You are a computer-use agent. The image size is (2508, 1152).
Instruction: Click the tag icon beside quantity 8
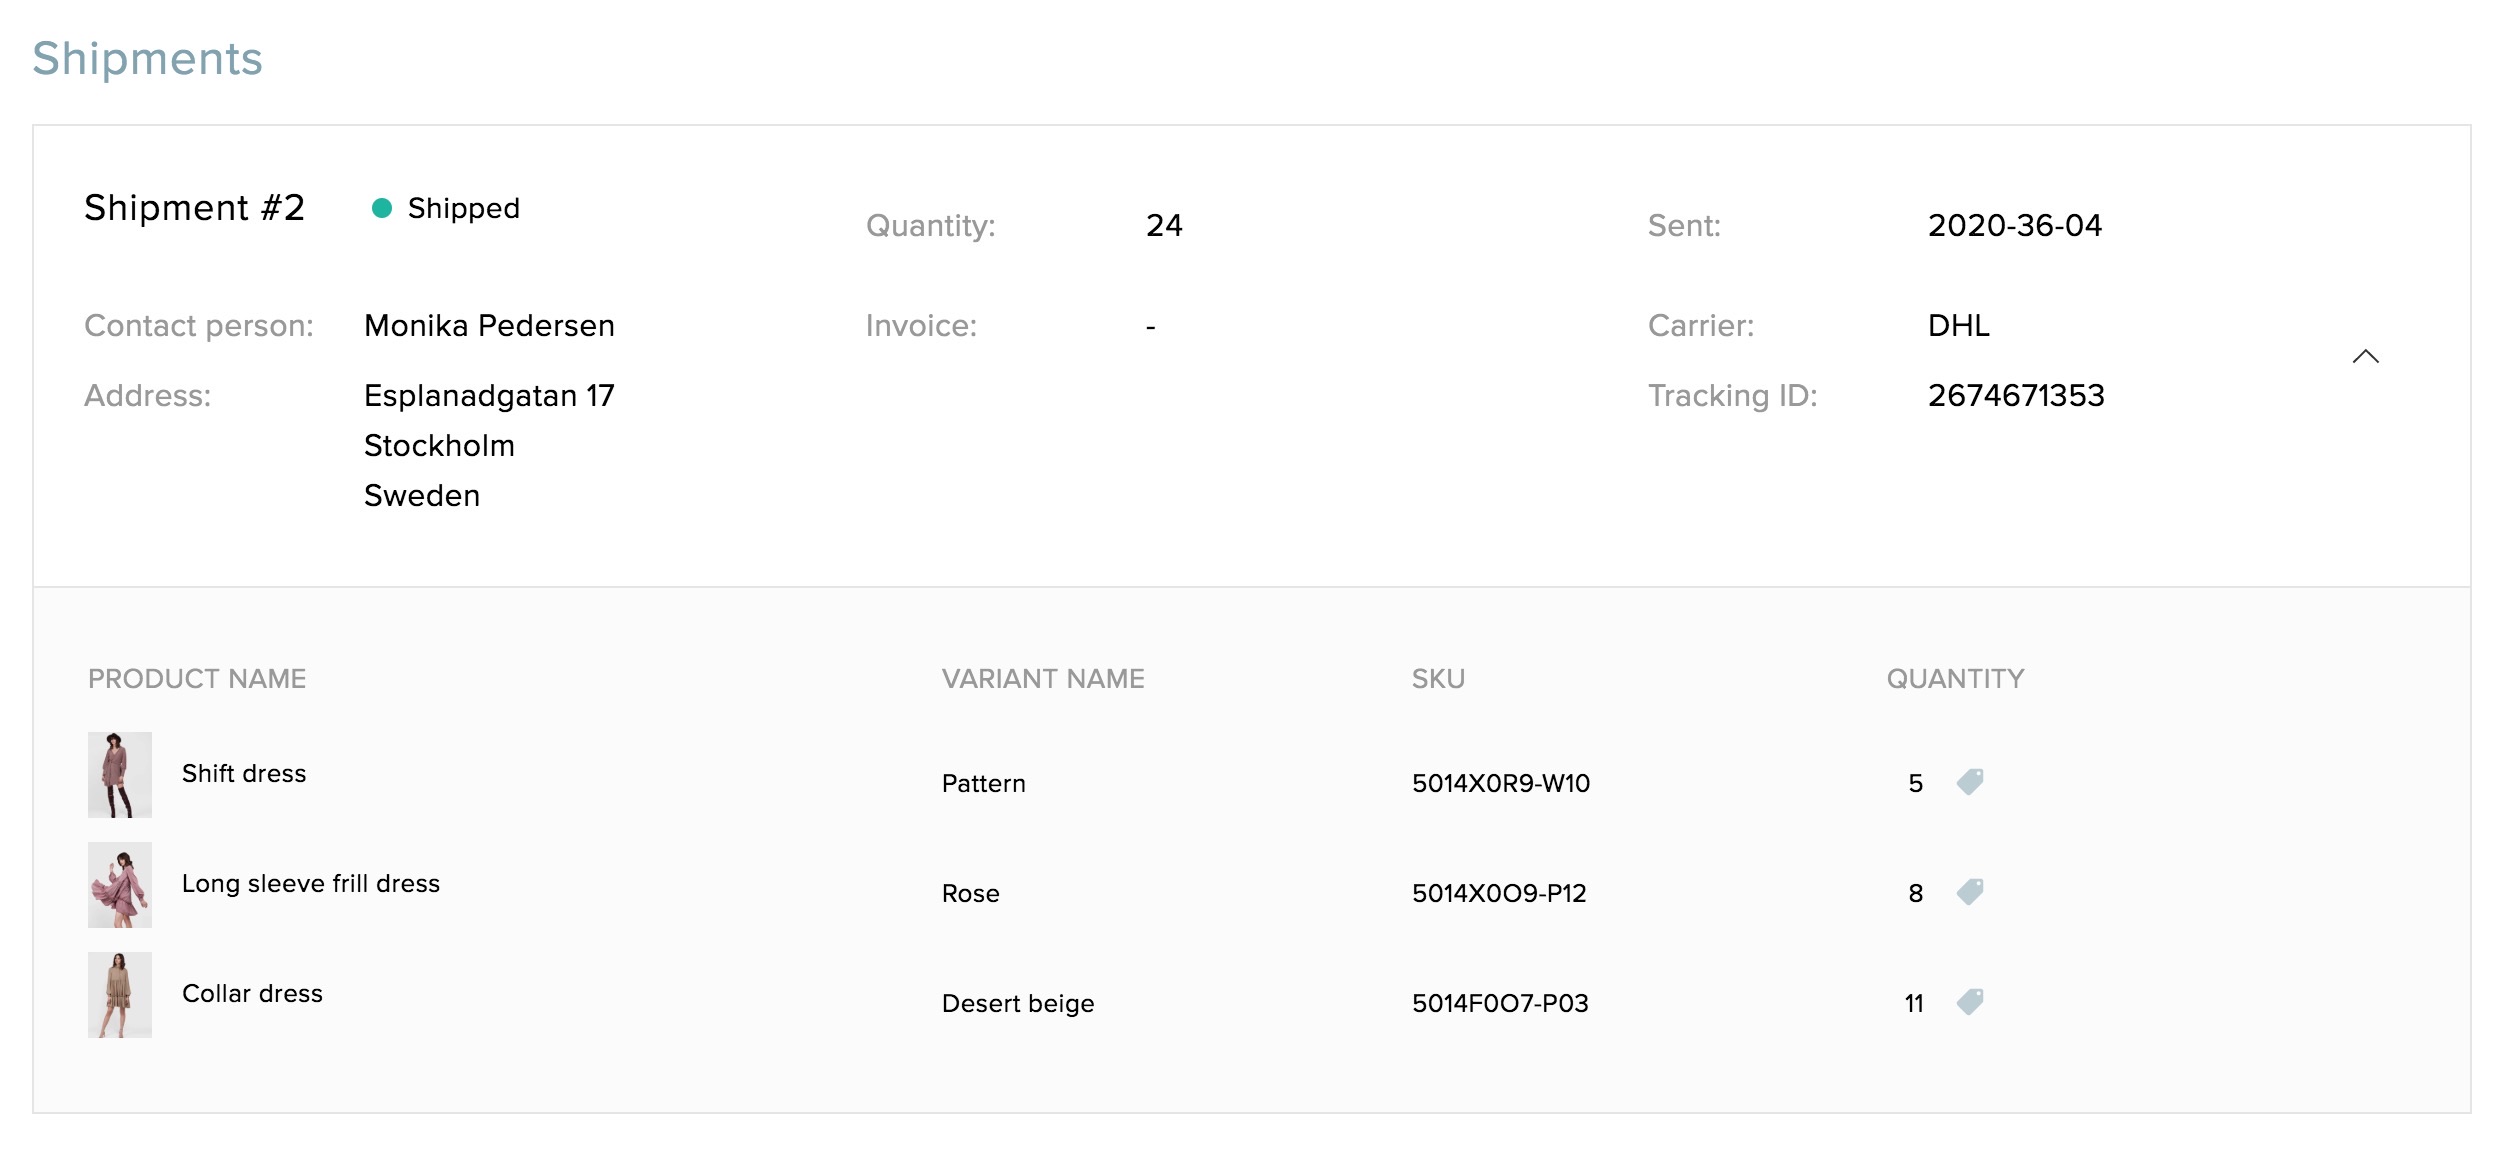pyautogui.click(x=1970, y=892)
